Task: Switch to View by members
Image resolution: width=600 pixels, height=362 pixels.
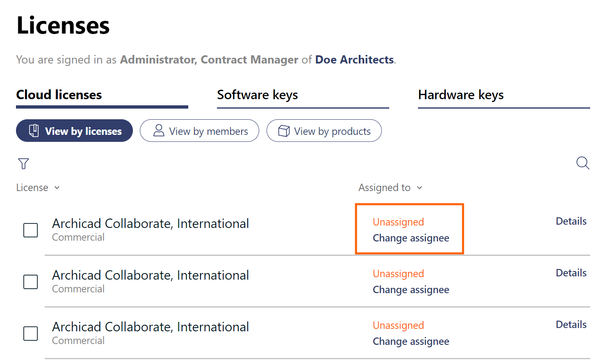Action: (199, 131)
